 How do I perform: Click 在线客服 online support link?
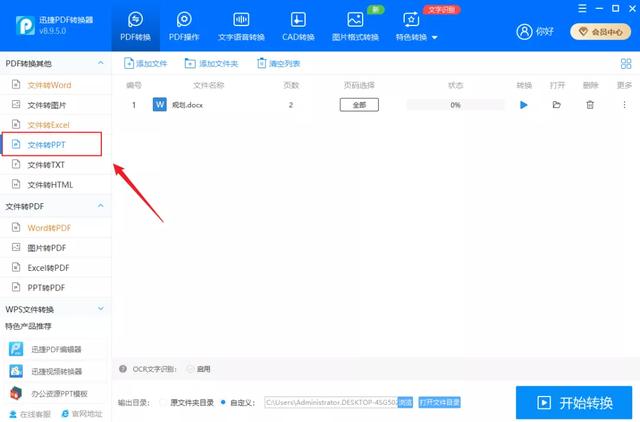29,414
